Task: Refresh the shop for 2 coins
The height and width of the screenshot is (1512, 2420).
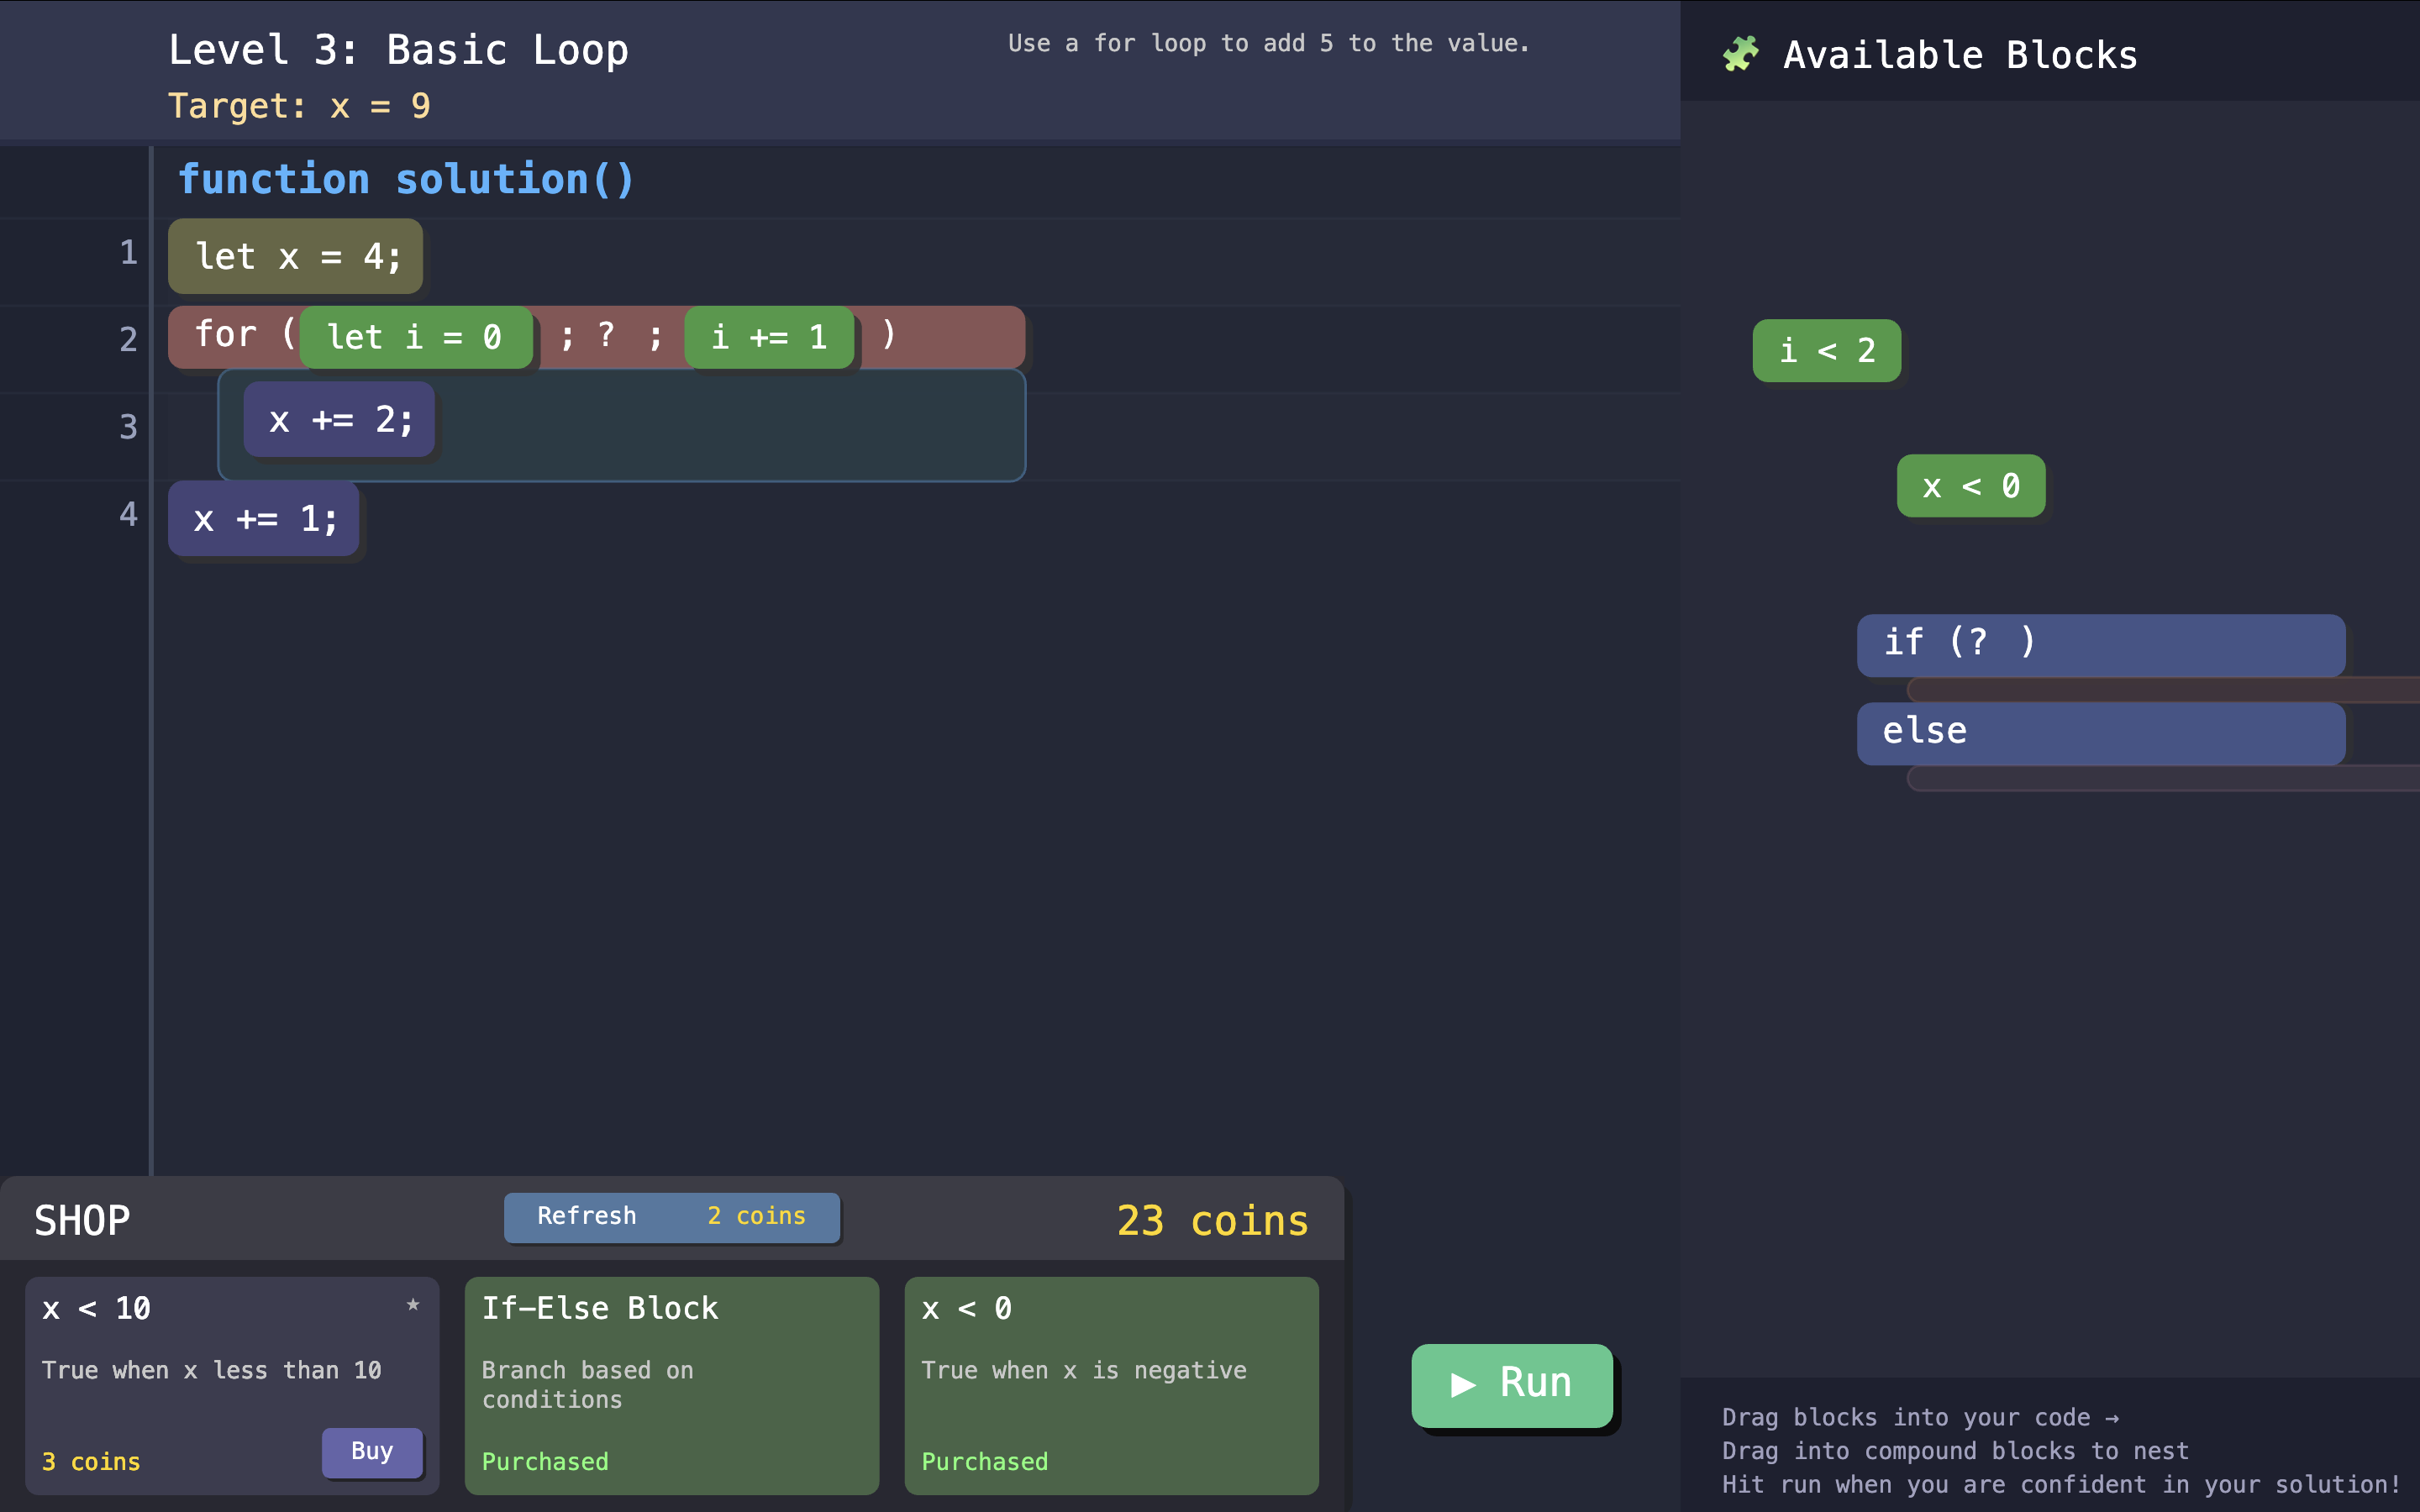Action: (x=671, y=1216)
